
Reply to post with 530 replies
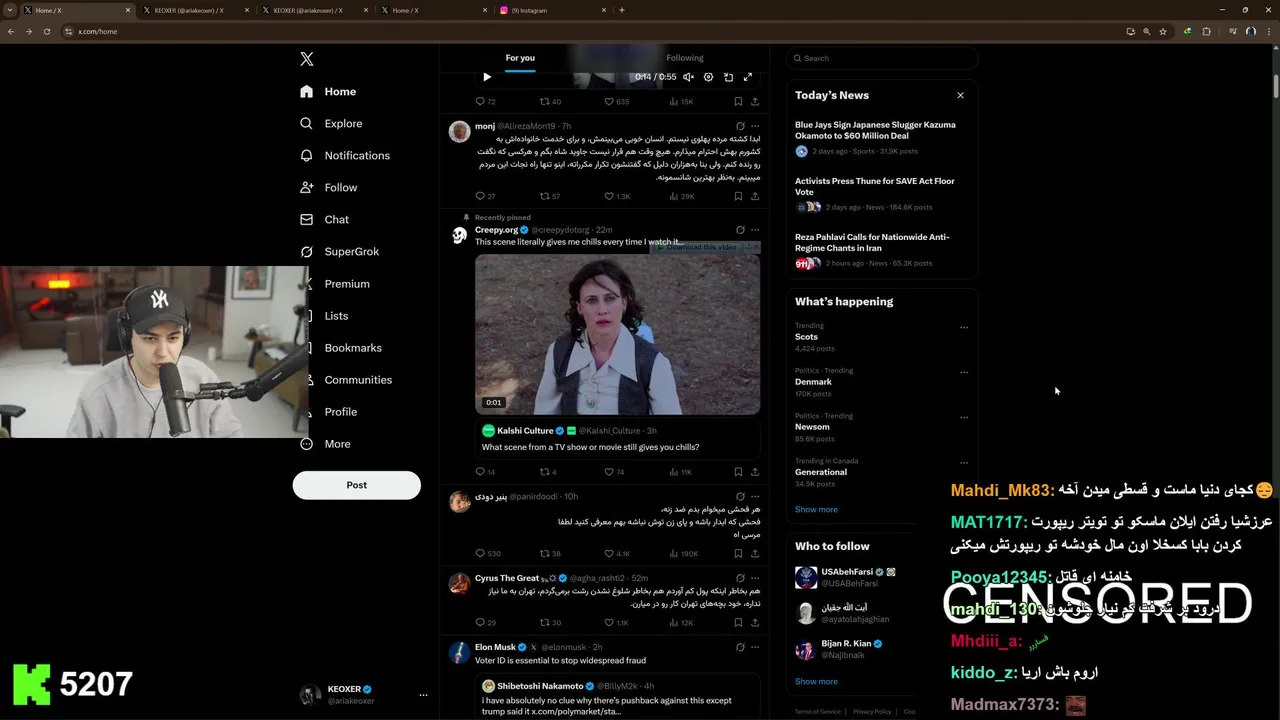[487, 553]
